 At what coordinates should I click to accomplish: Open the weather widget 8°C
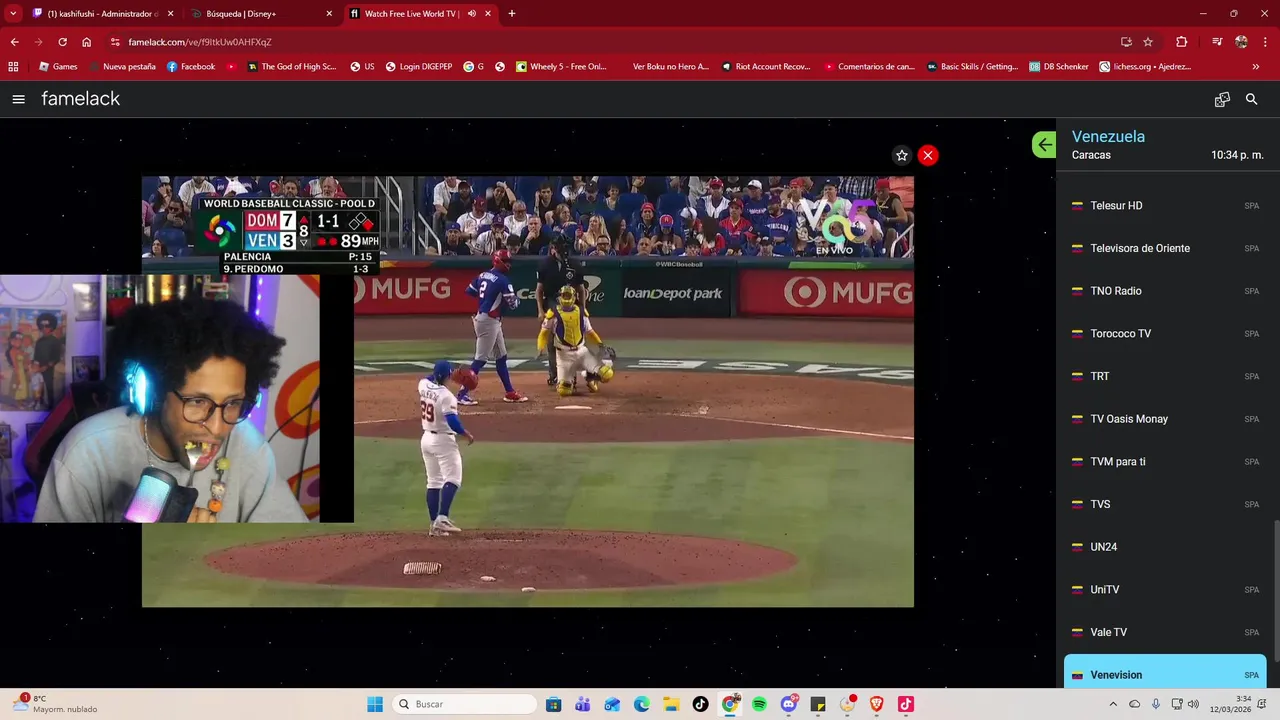pos(55,704)
